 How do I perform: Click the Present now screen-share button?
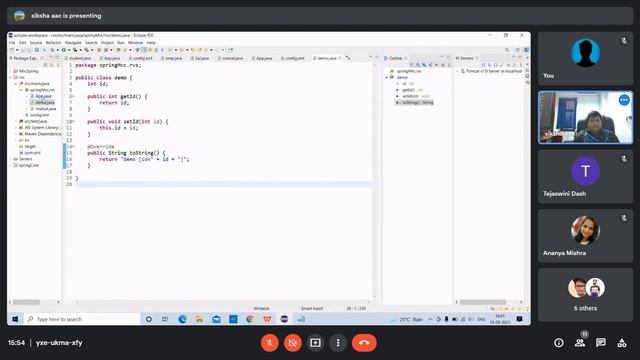315,343
